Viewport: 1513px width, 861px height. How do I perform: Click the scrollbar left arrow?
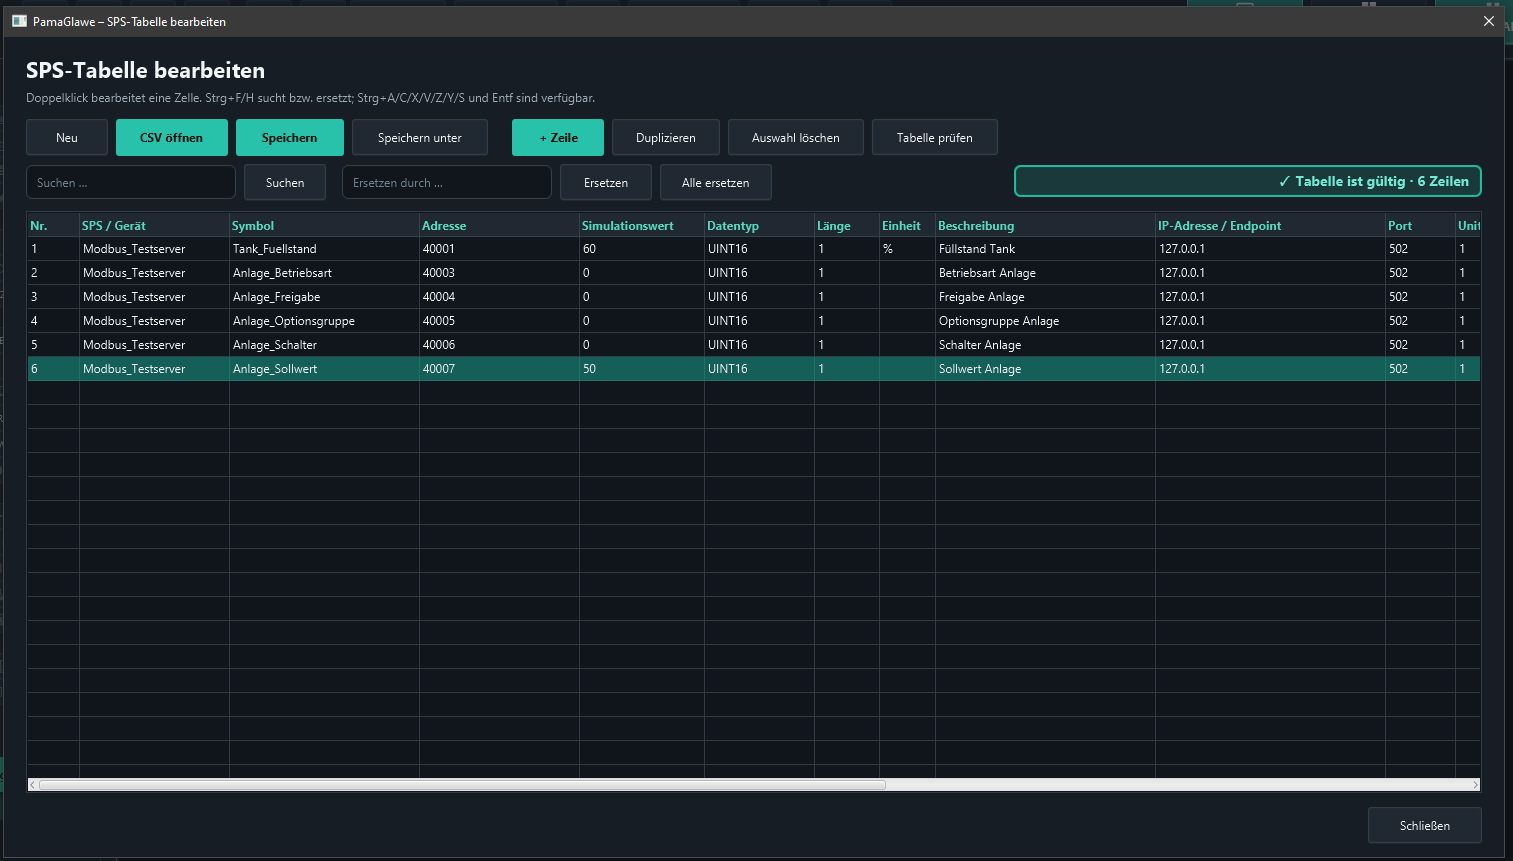pos(33,785)
